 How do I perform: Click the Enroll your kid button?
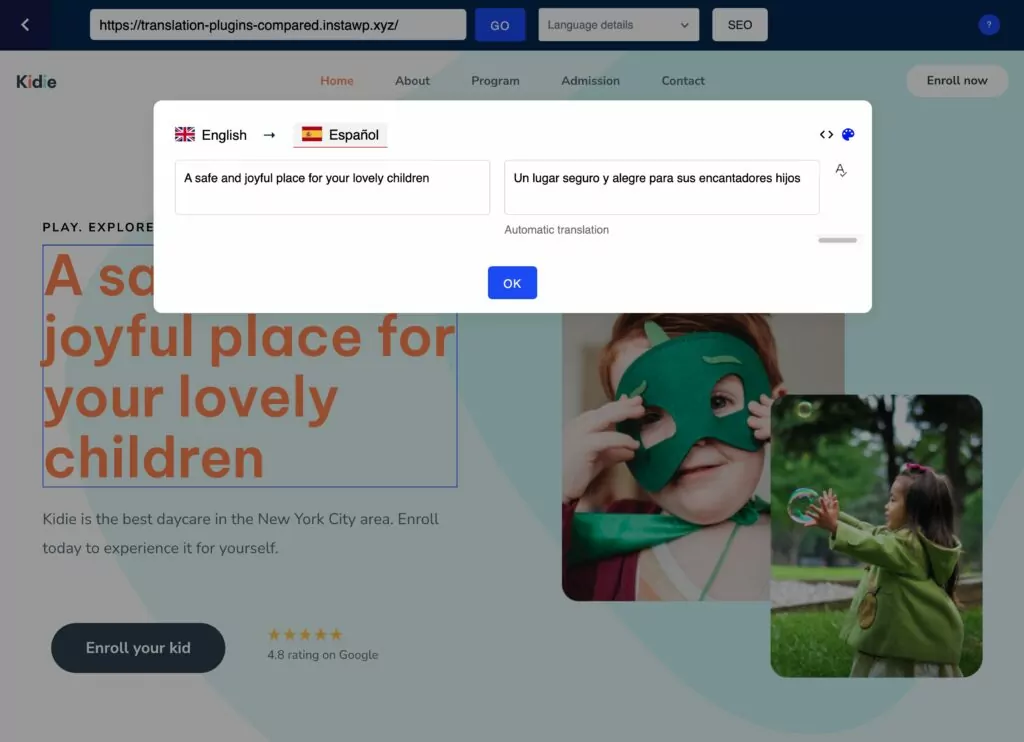tap(138, 648)
